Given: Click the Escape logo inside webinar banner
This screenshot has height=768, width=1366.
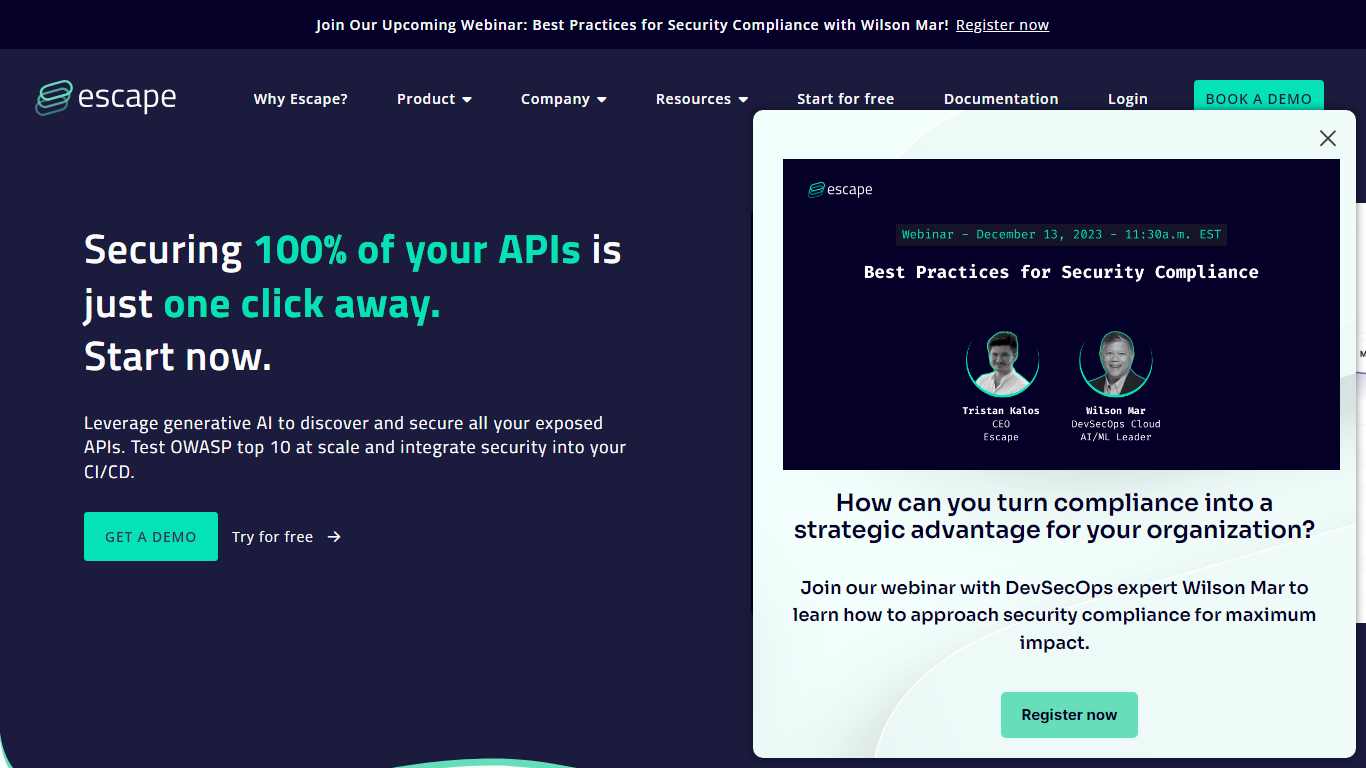Looking at the screenshot, I should pyautogui.click(x=840, y=190).
